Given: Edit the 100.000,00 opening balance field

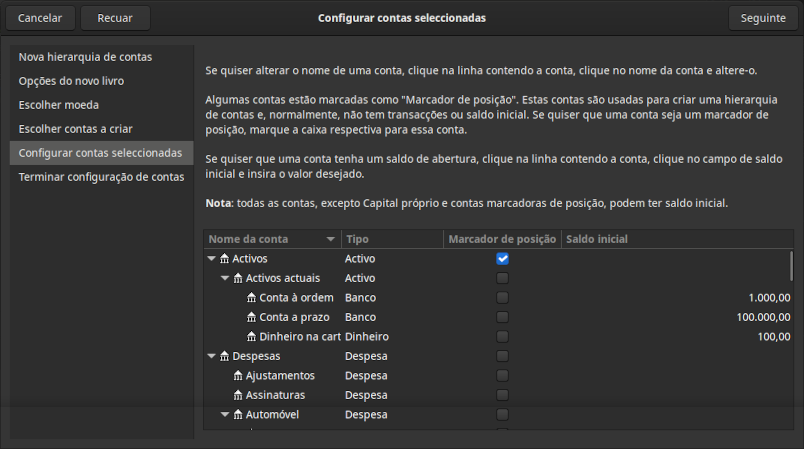Looking at the screenshot, I should pos(763,317).
